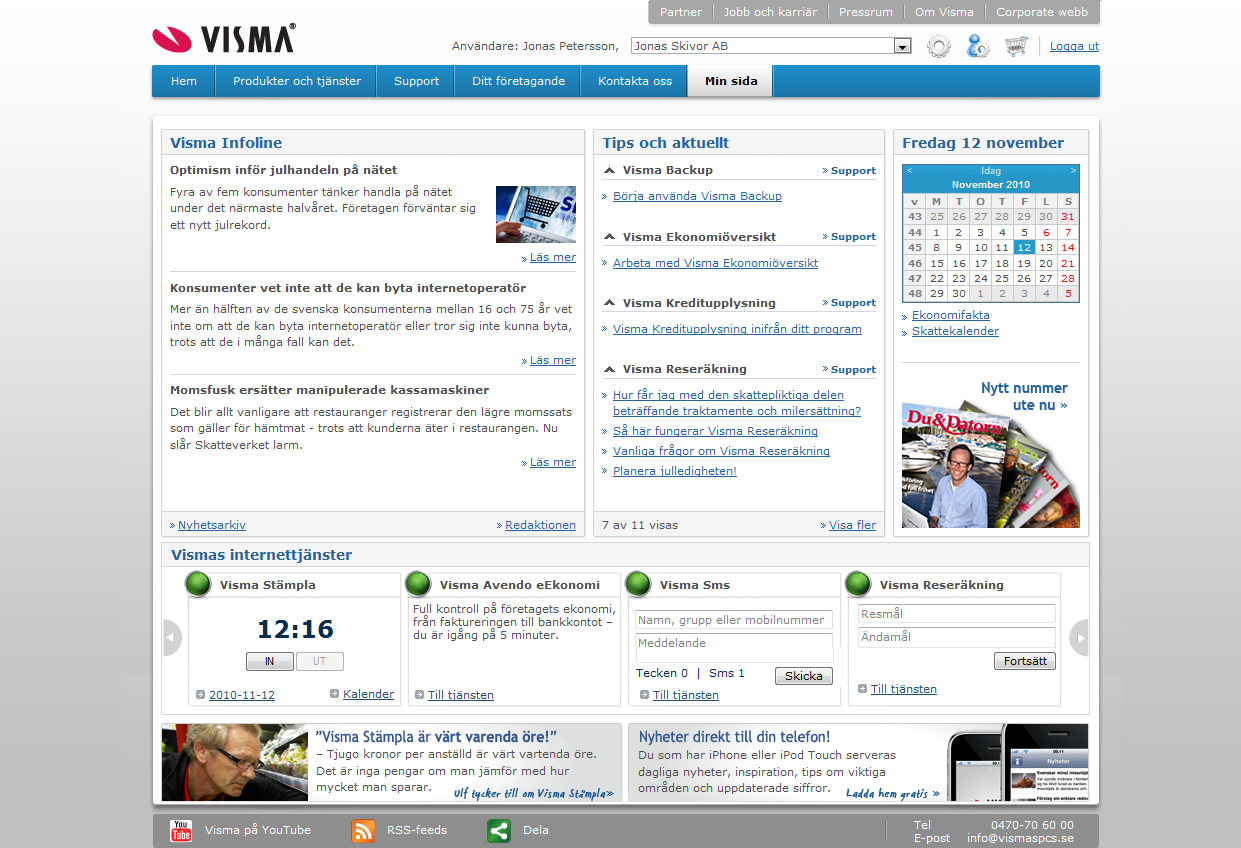Click the green status ball for Visma Reseräkning widget
The height and width of the screenshot is (848, 1241).
click(858, 584)
